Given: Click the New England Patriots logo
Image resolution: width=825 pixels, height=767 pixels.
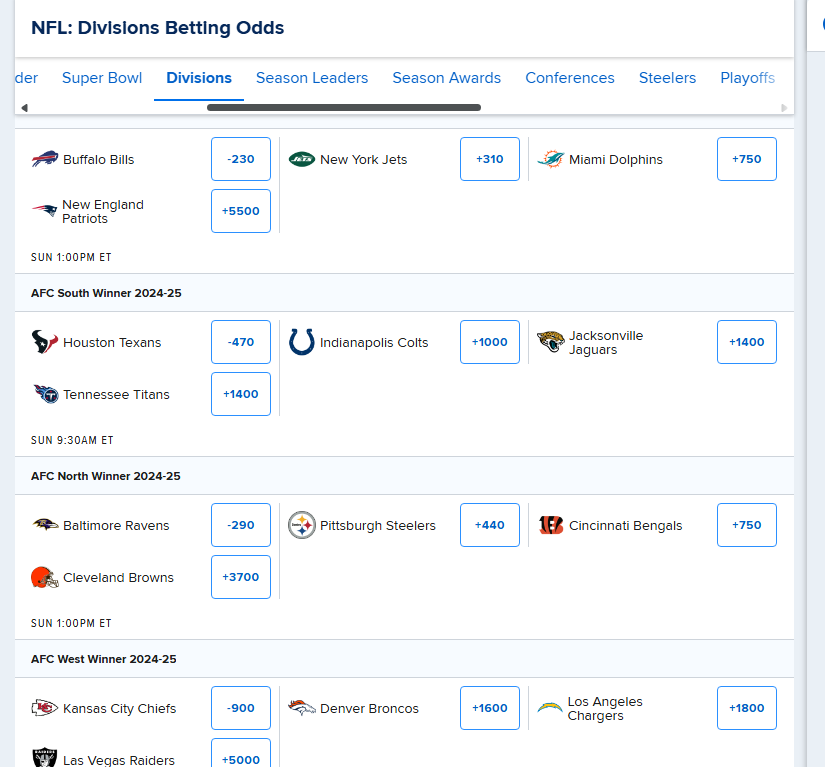Looking at the screenshot, I should [44, 211].
